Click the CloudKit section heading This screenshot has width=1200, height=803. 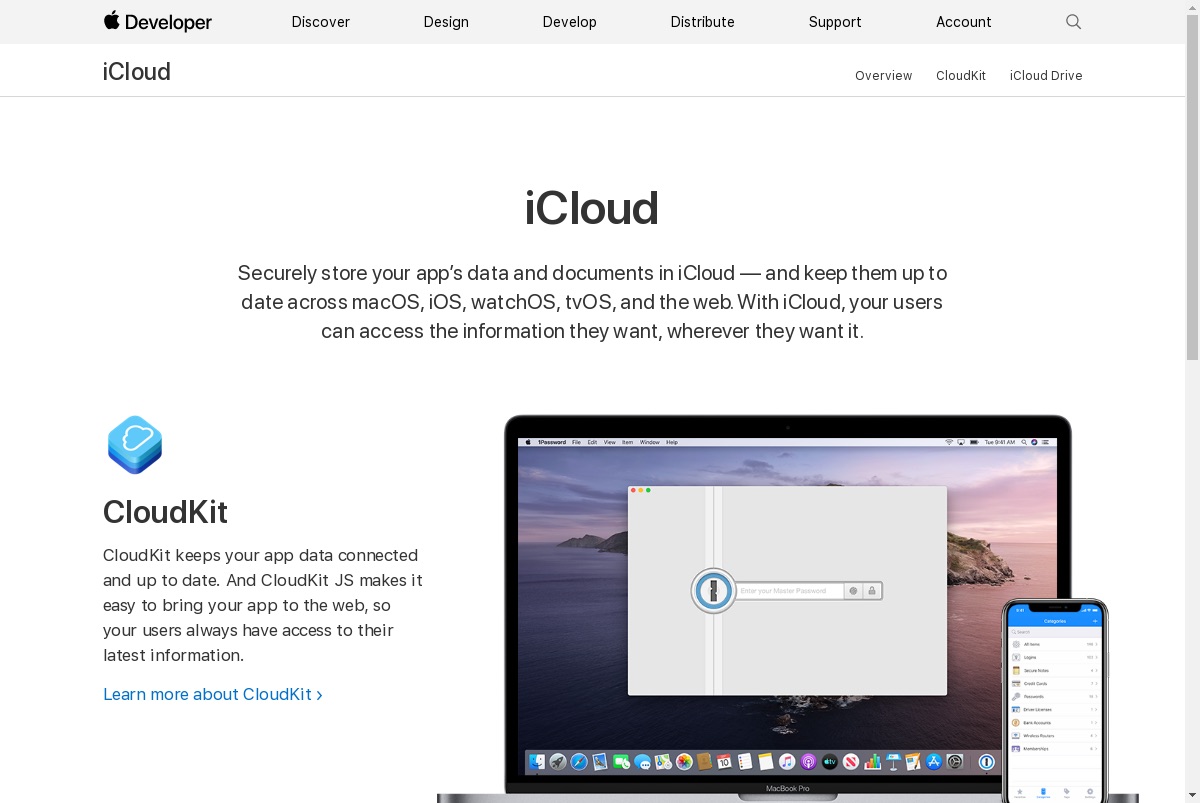coord(165,512)
